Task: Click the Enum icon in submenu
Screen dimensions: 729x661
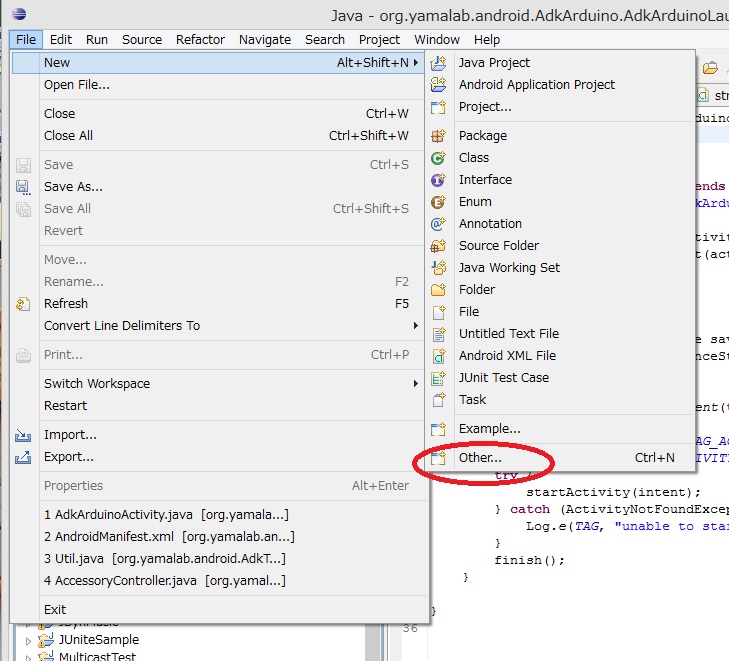Action: click(438, 202)
